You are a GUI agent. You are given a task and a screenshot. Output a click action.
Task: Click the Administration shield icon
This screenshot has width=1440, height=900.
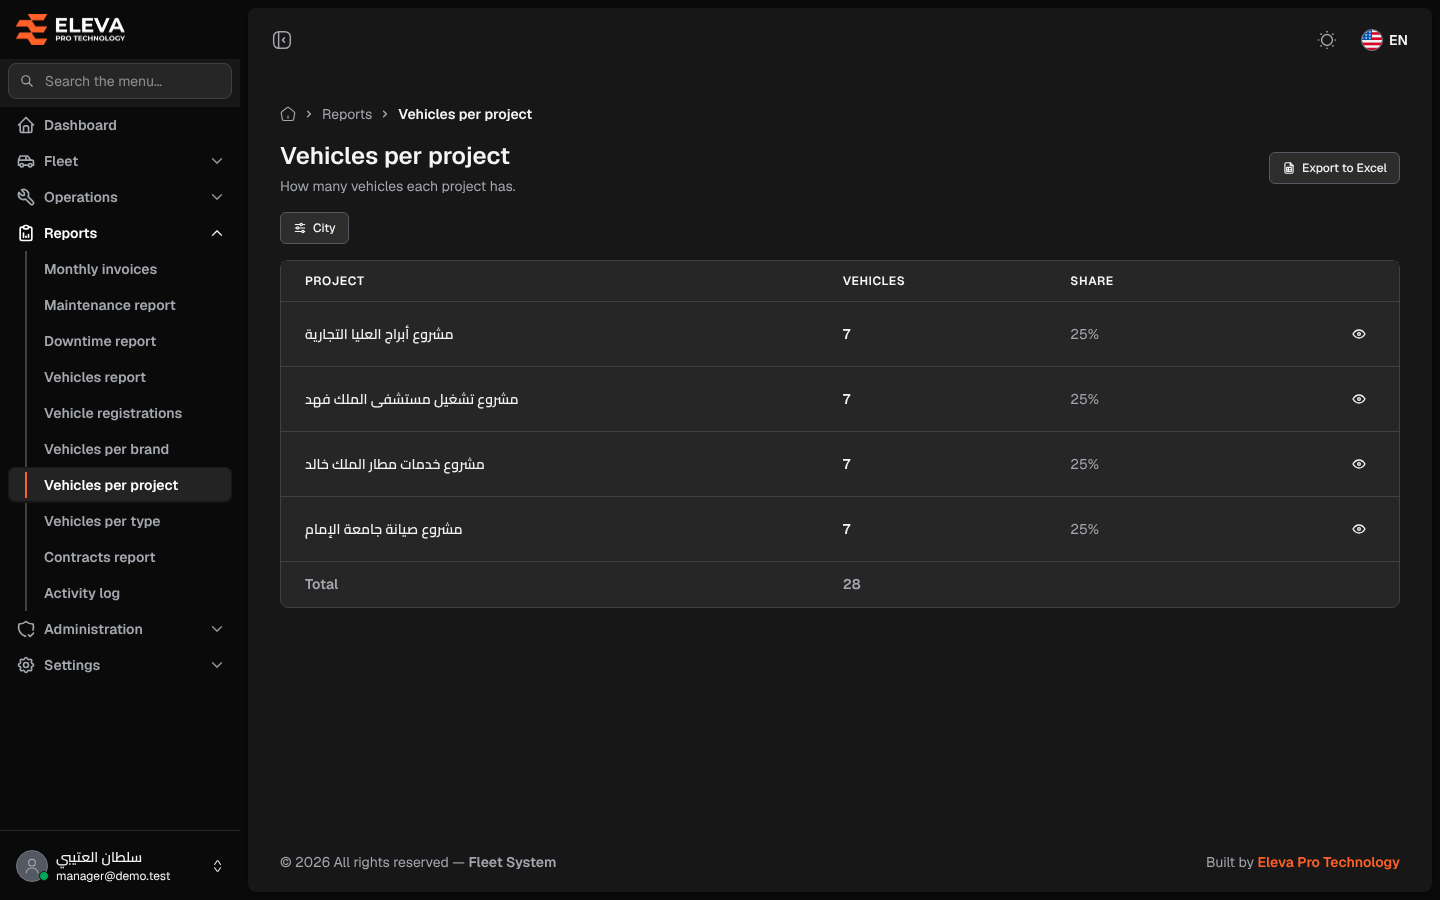(26, 629)
